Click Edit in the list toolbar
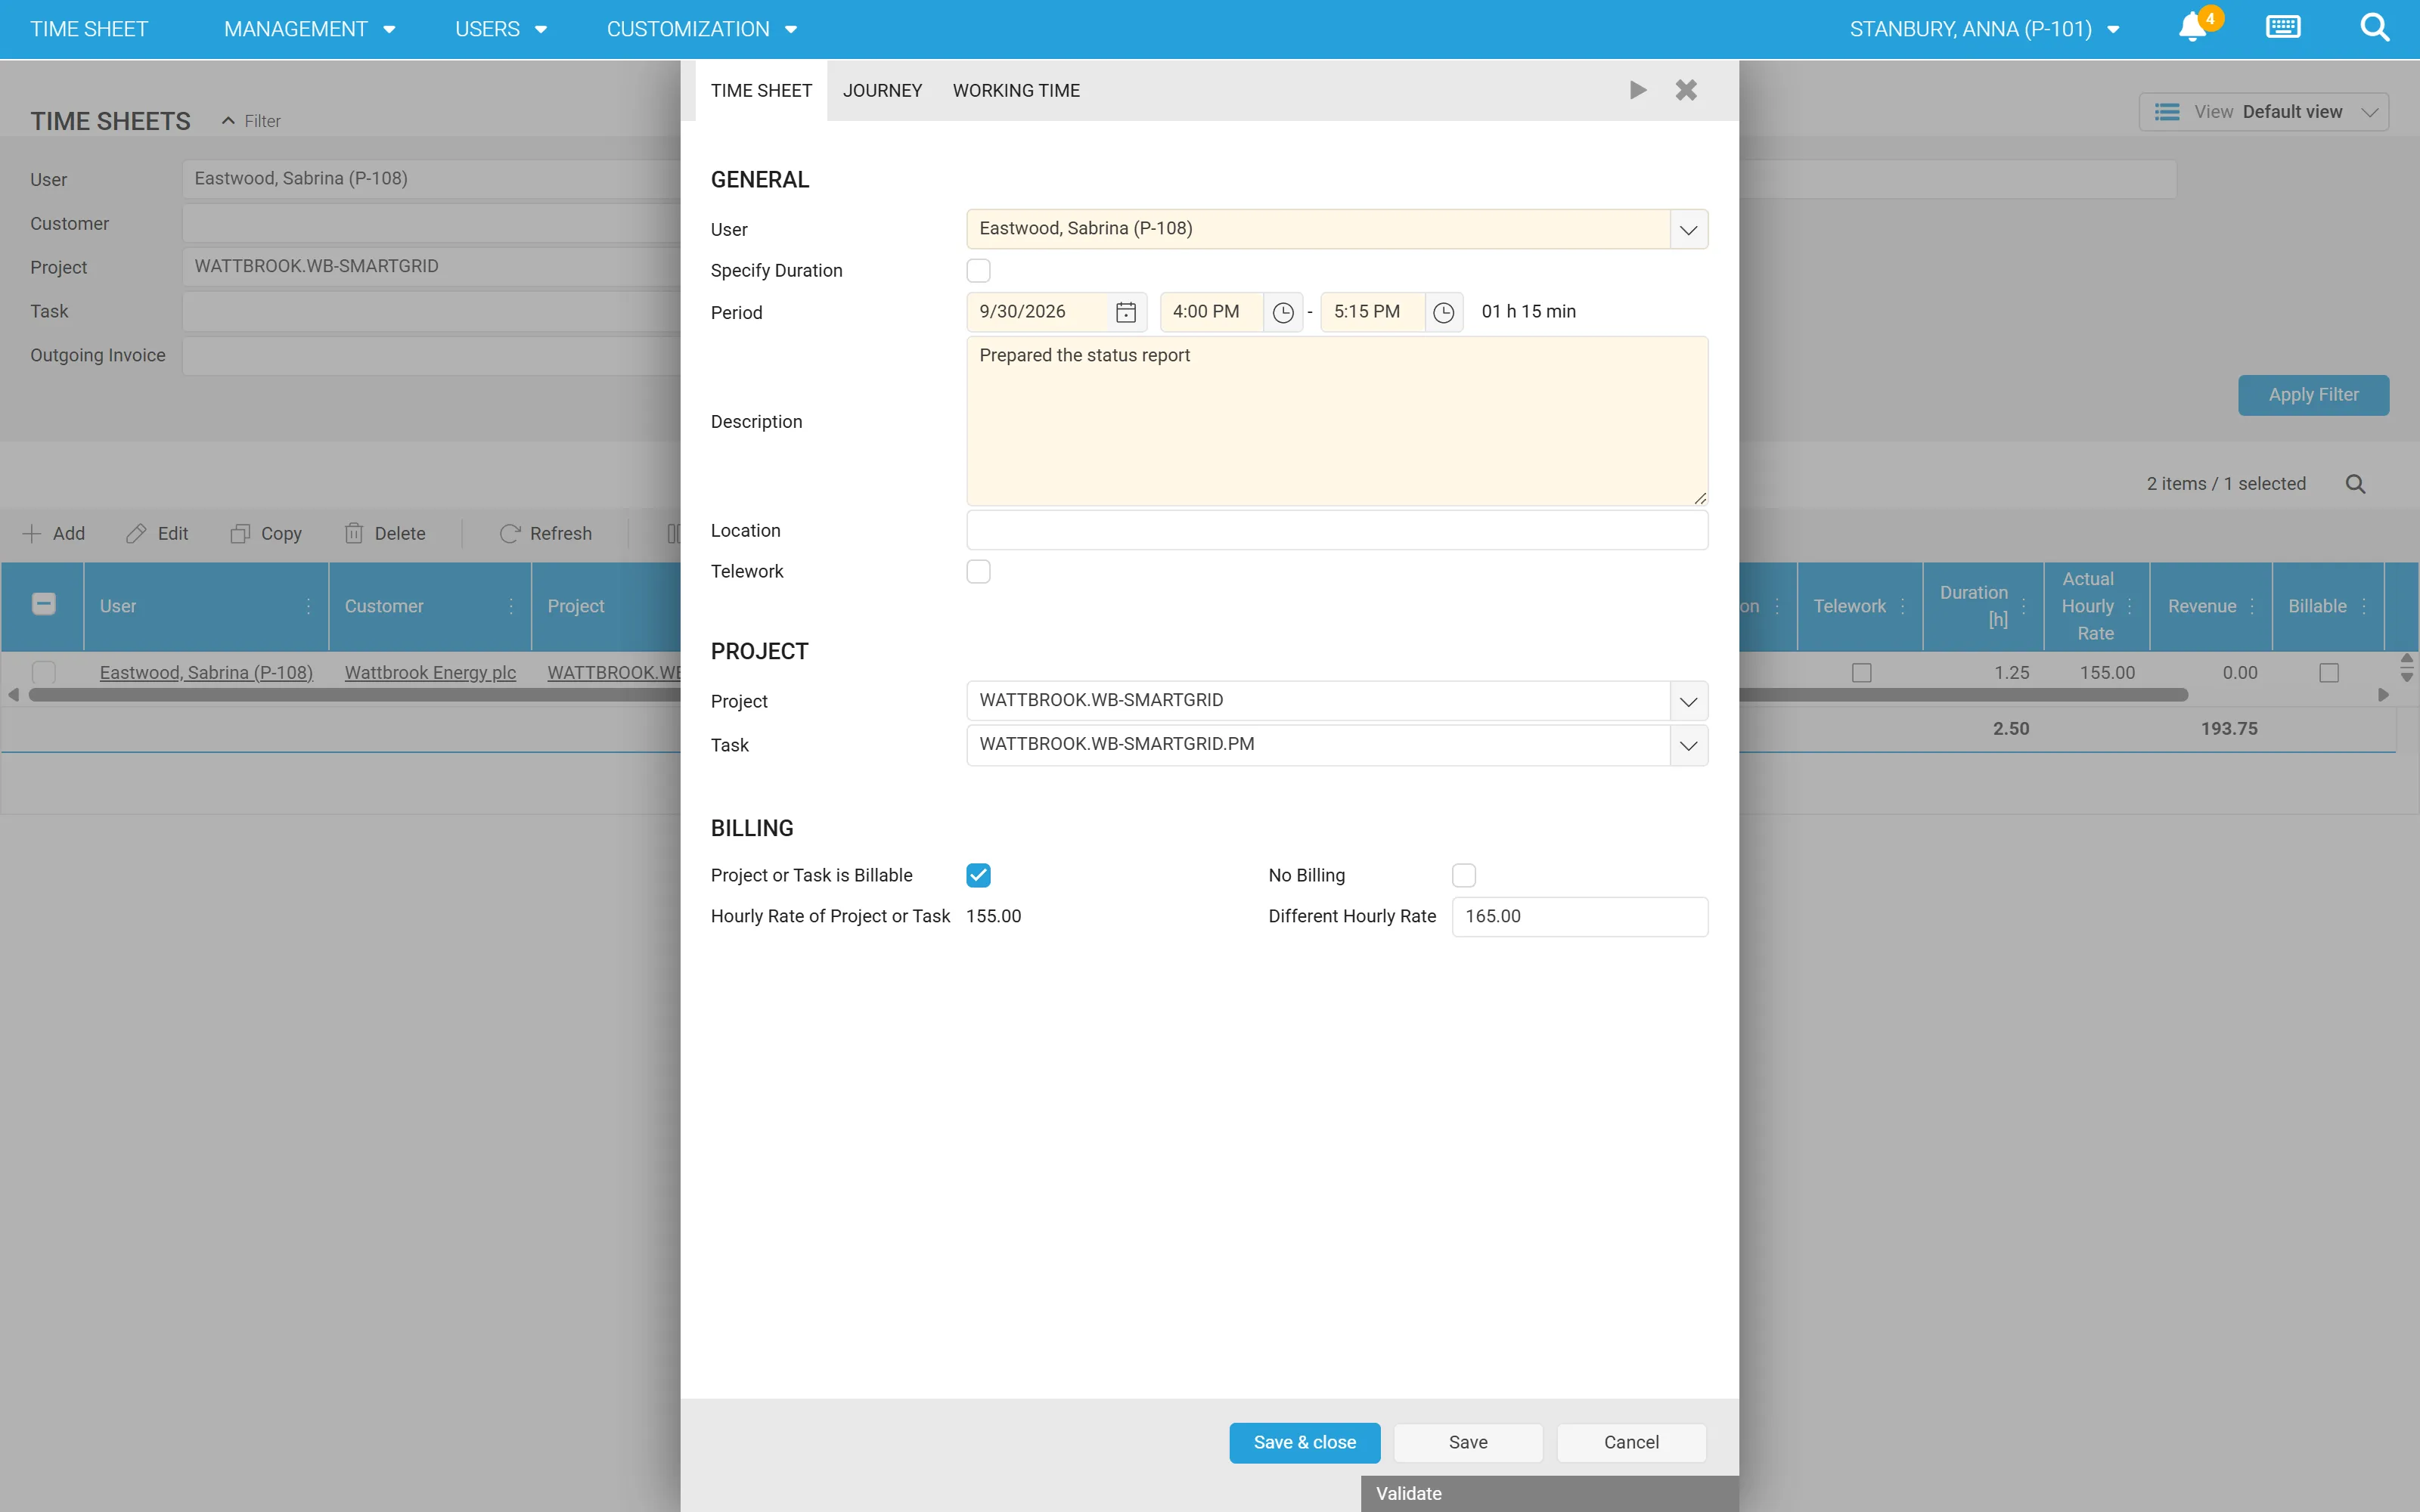The image size is (2420, 1512). point(158,534)
